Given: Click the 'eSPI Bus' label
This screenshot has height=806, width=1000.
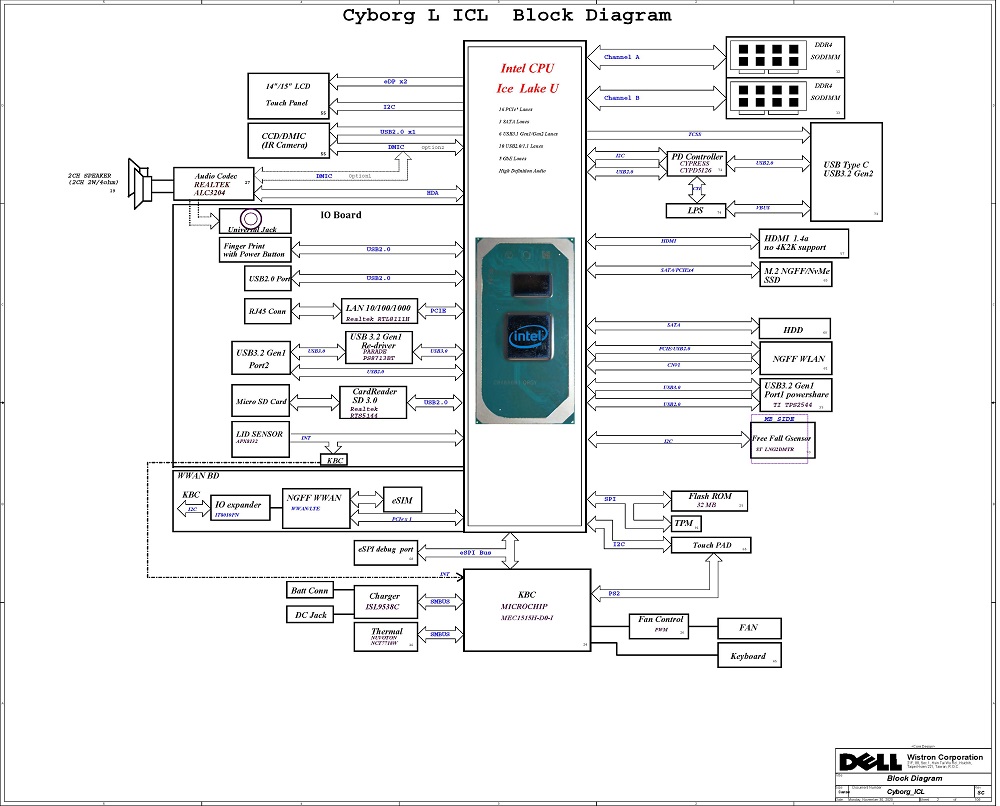Looking at the screenshot, I should (x=475, y=552).
